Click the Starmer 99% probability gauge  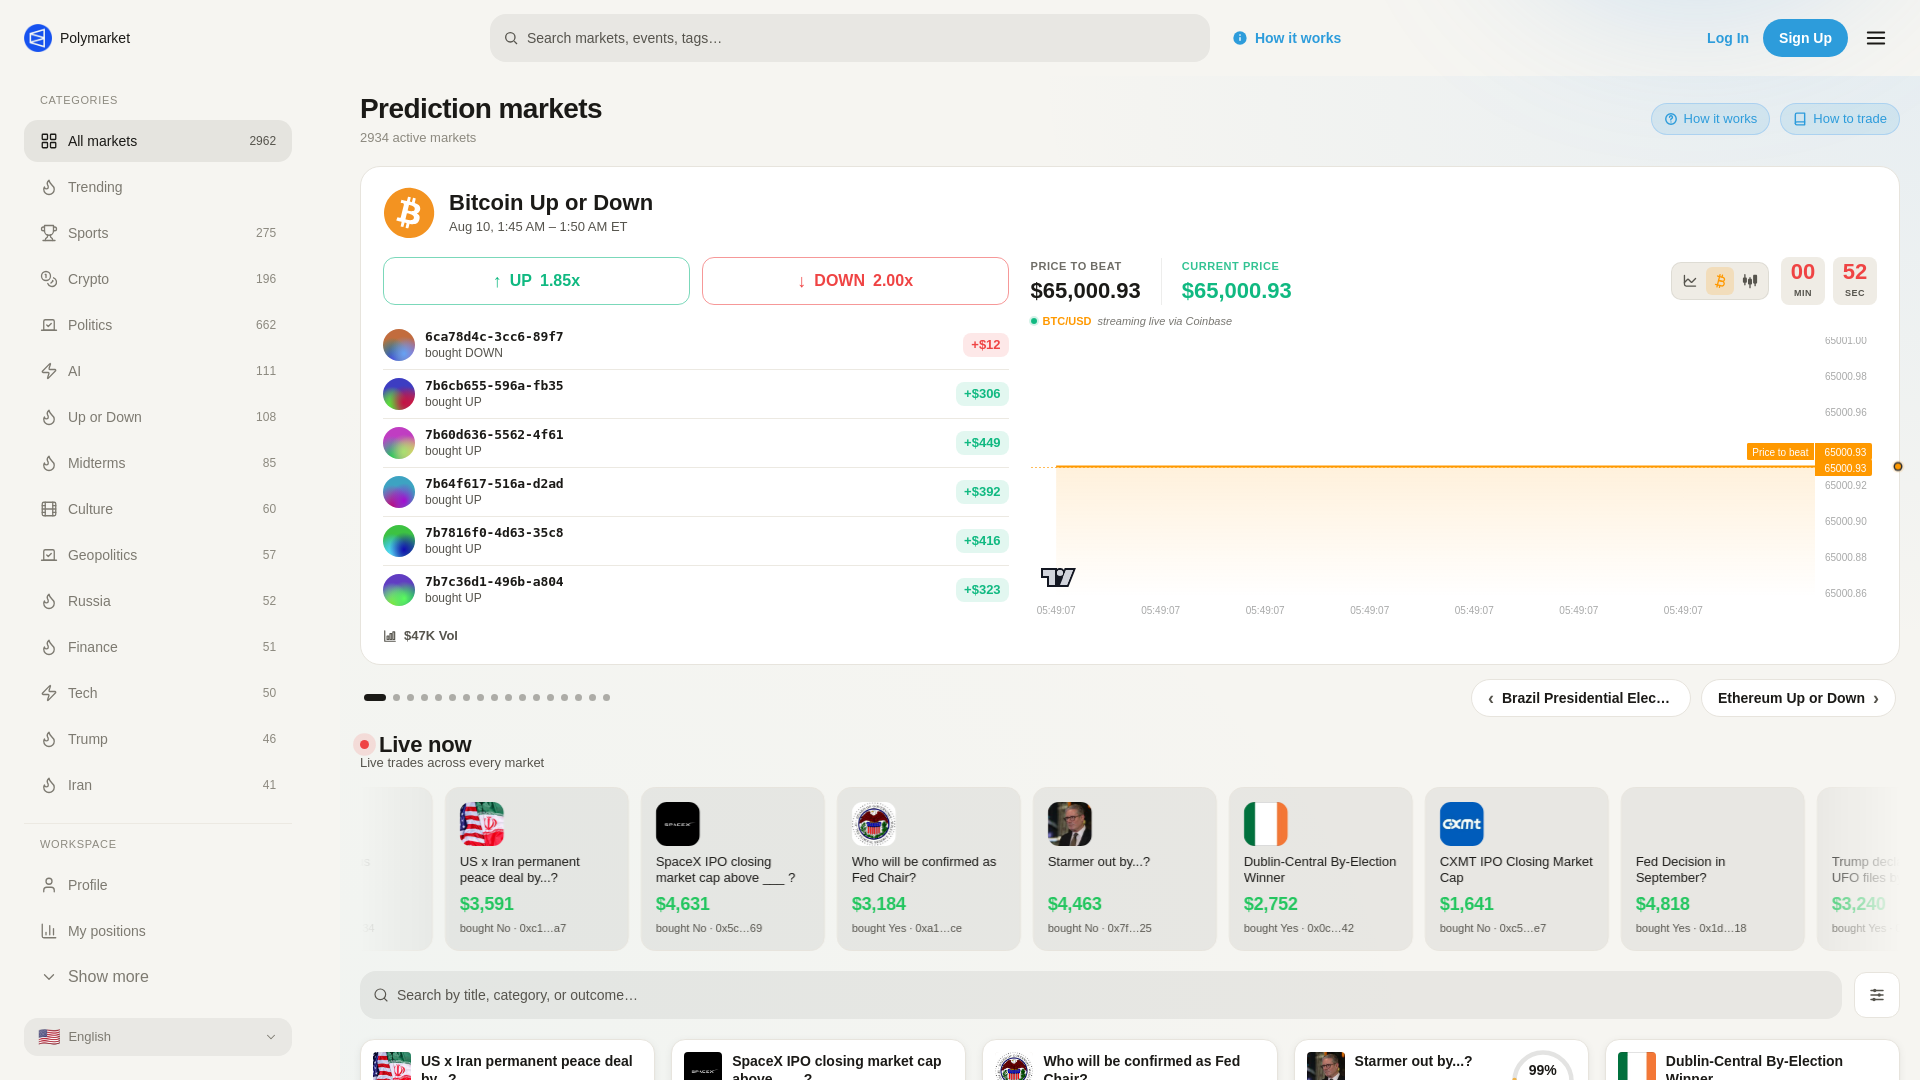click(x=1543, y=1066)
